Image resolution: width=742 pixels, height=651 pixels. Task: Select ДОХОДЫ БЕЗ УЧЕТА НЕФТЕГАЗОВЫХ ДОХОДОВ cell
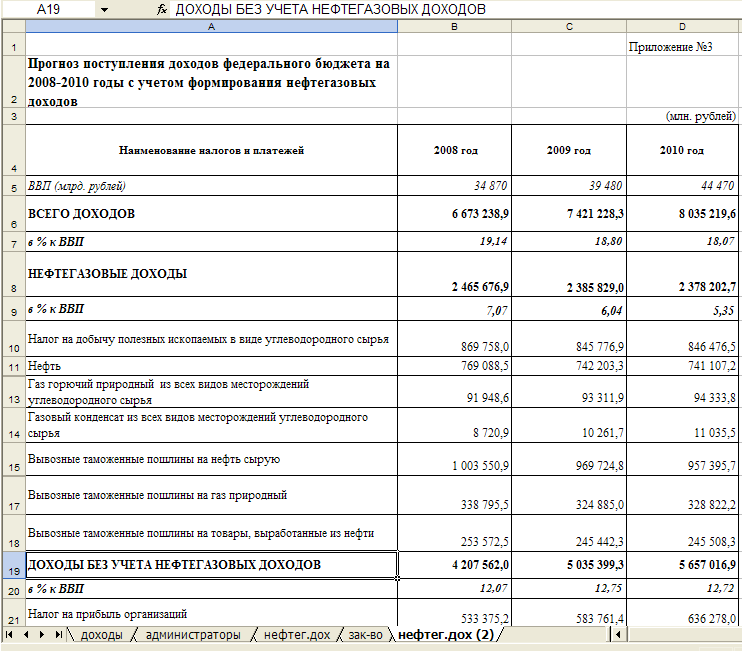tap(212, 565)
